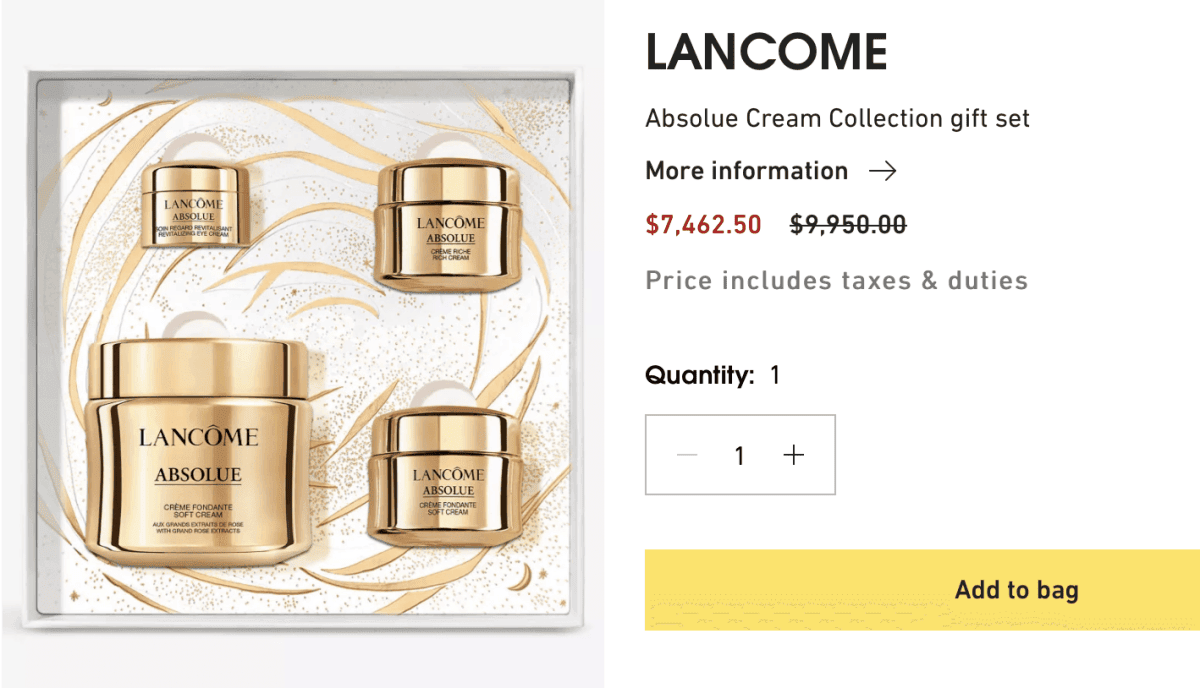This screenshot has height=688, width=1200.
Task: Decrease quantity with the minus icon
Action: coord(687,455)
